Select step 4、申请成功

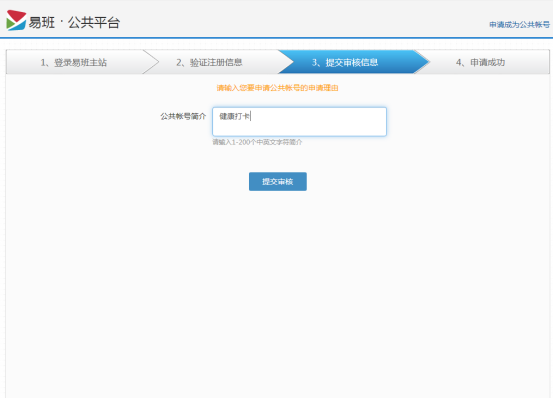(481, 62)
